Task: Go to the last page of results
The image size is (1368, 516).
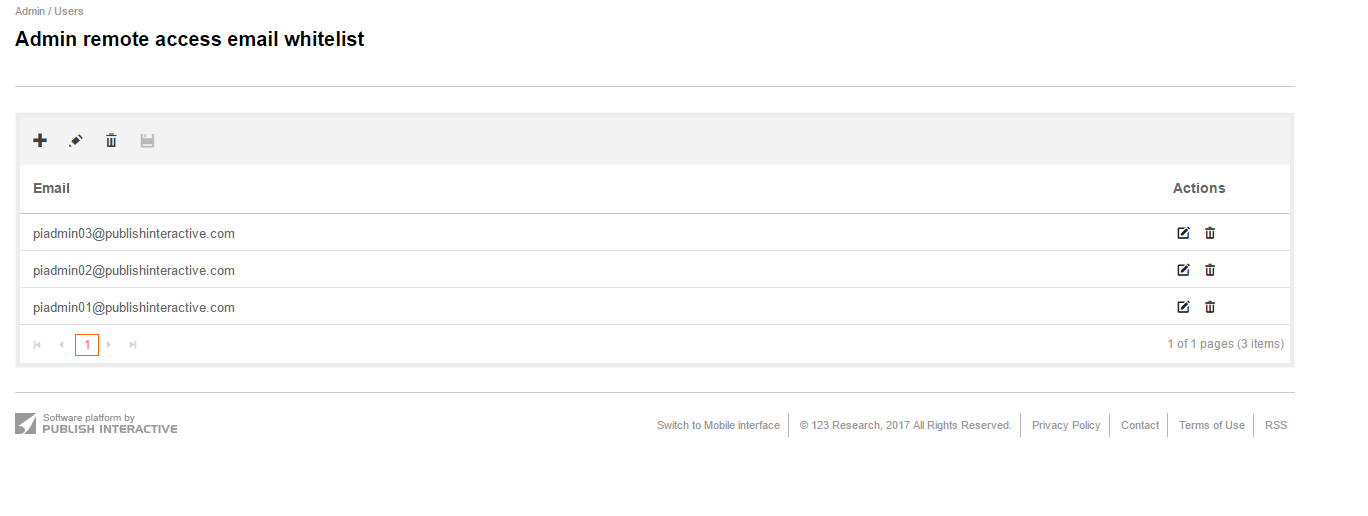Action: pos(133,345)
